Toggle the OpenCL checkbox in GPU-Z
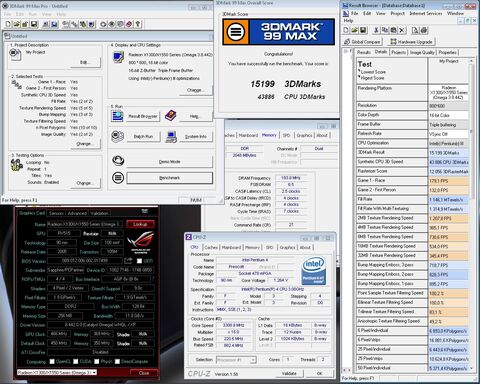Viewport: 480px width, 384px height. pos(52,362)
